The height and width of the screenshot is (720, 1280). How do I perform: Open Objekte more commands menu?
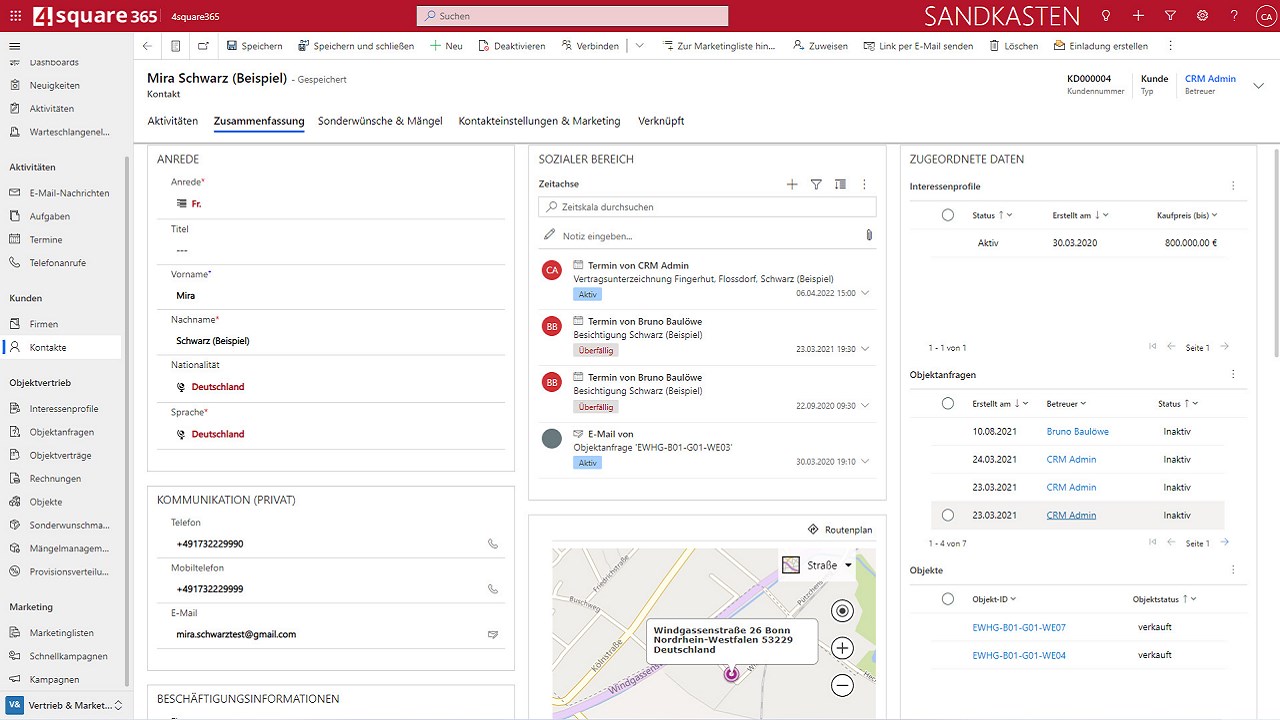point(1233,570)
